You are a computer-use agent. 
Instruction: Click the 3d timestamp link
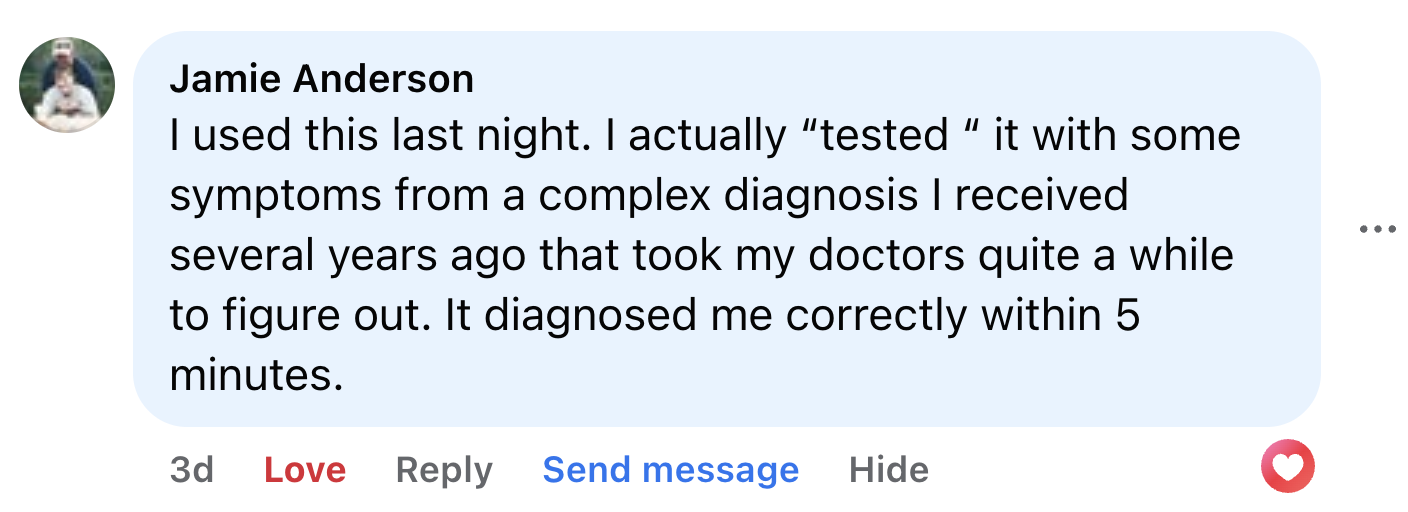pos(192,470)
